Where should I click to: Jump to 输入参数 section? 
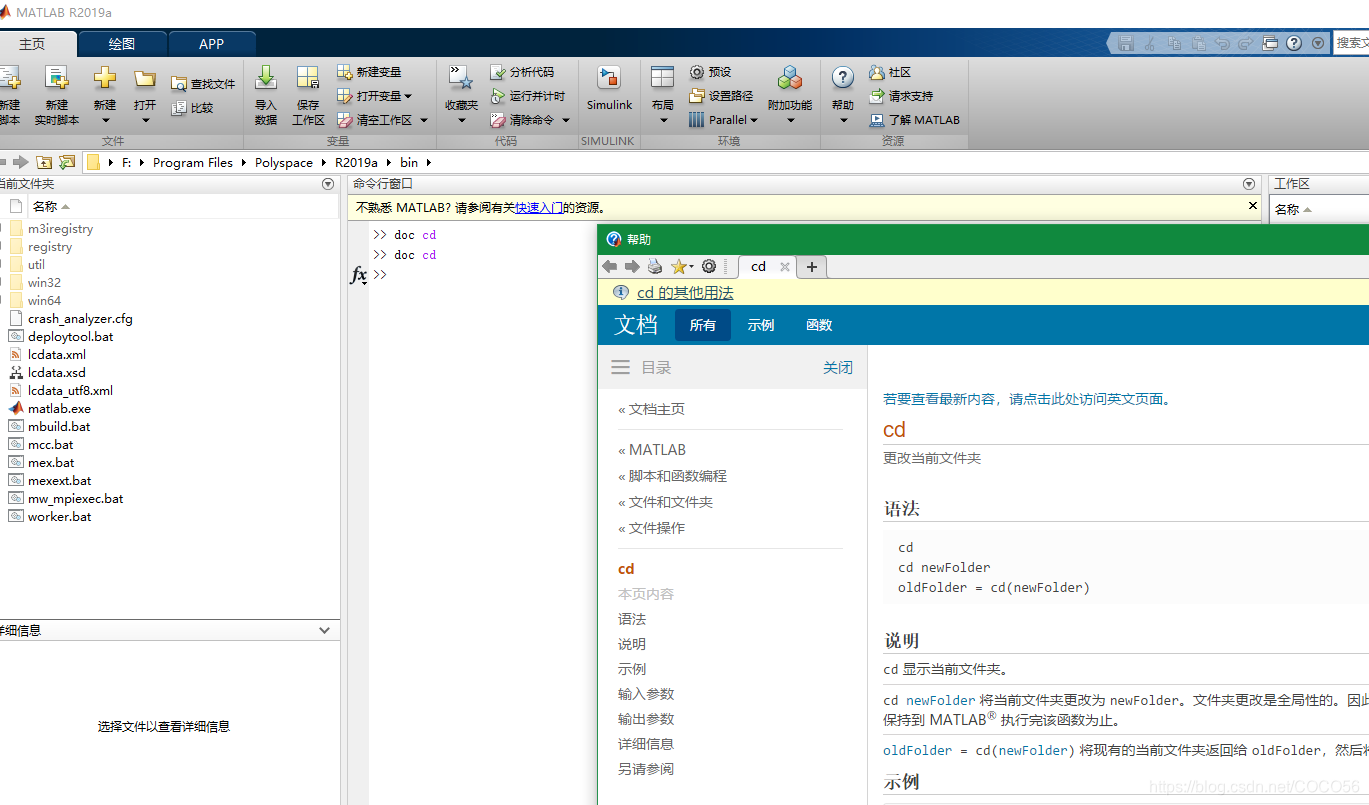point(646,694)
